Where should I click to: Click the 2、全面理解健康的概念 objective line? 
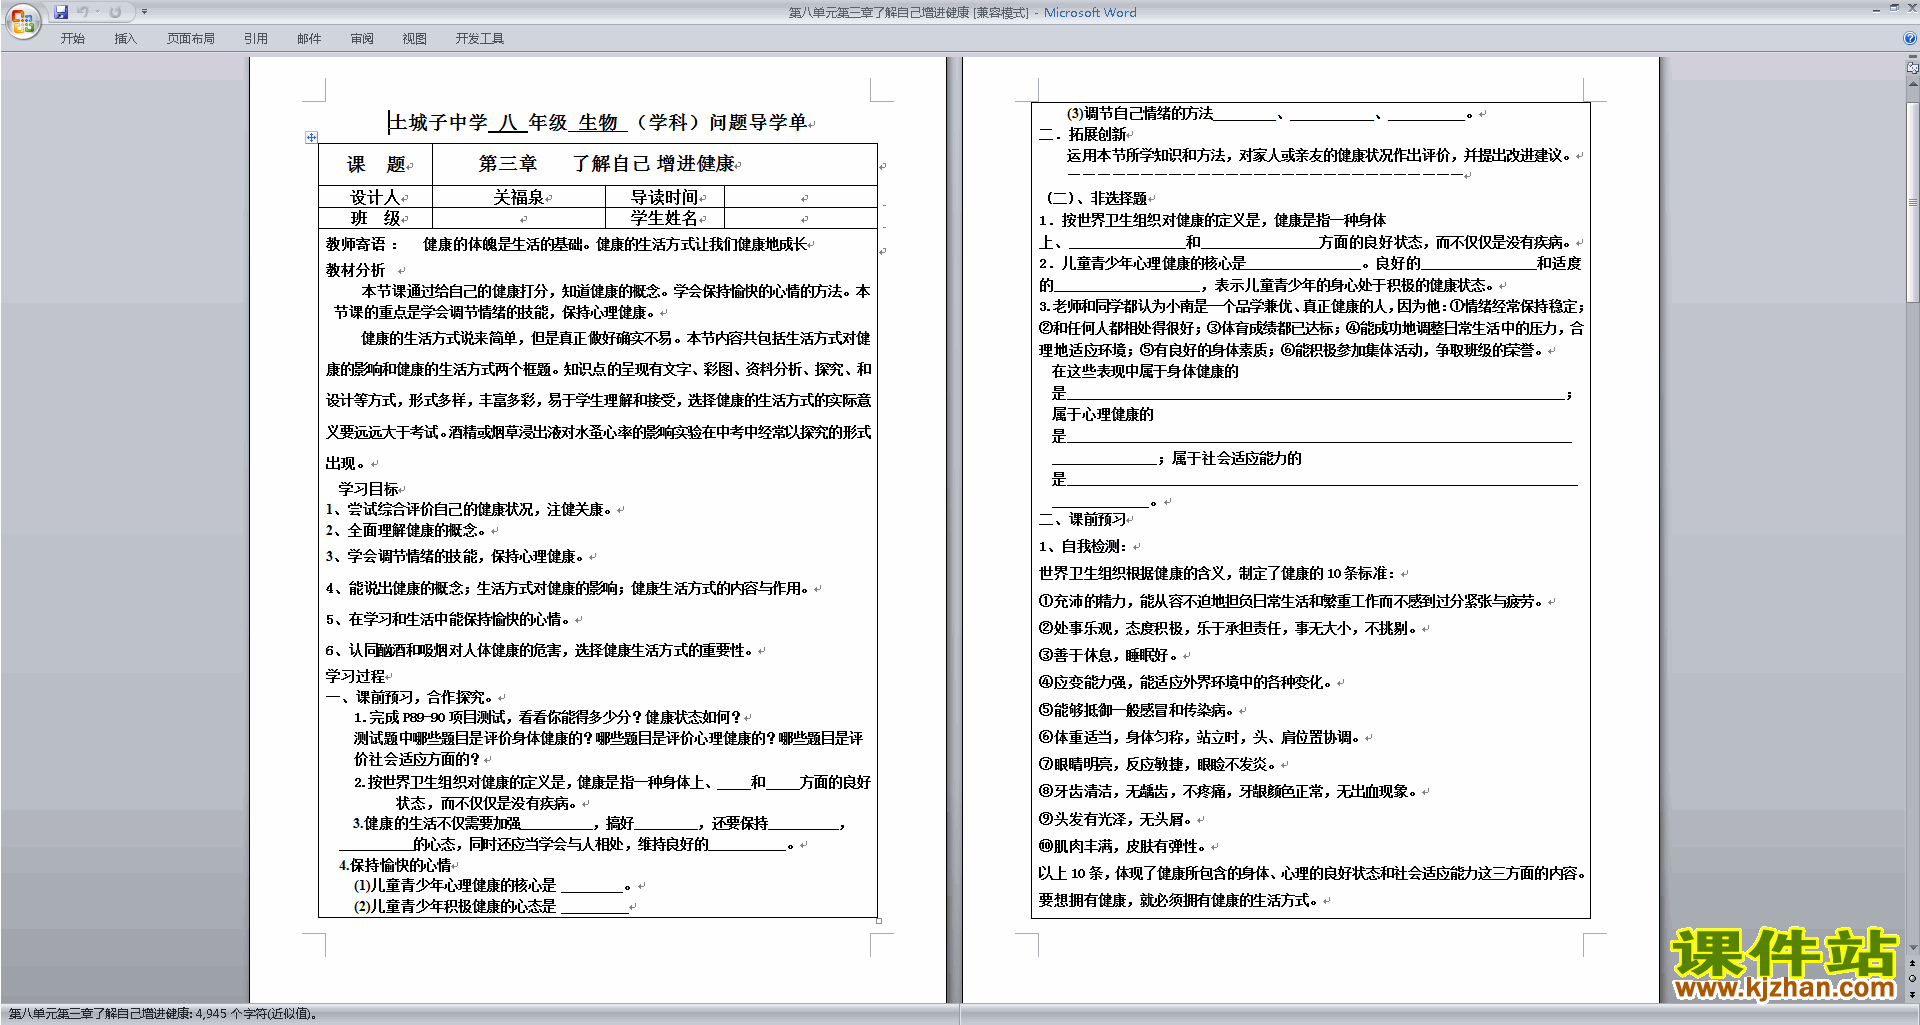[407, 530]
